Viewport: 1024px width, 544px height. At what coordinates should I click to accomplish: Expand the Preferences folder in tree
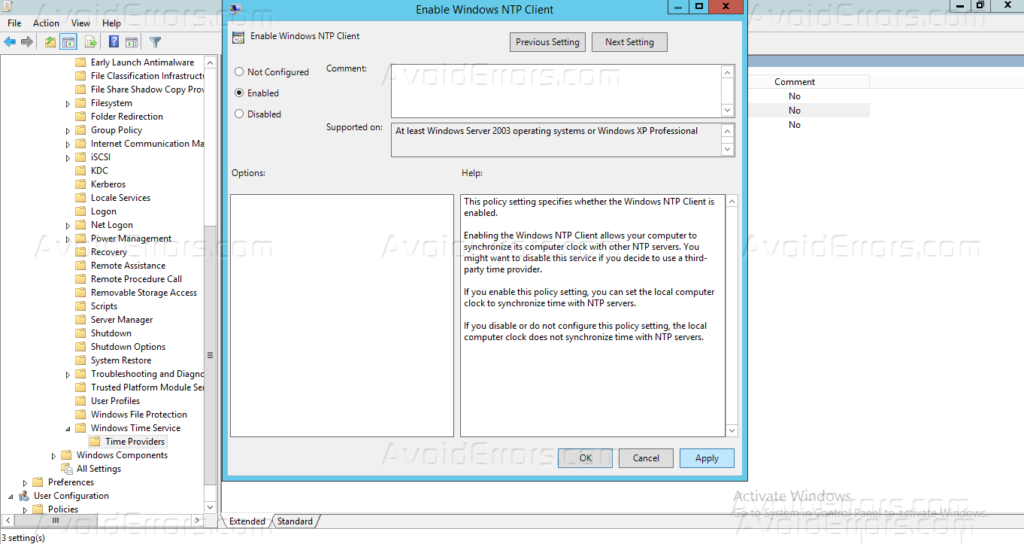[25, 482]
